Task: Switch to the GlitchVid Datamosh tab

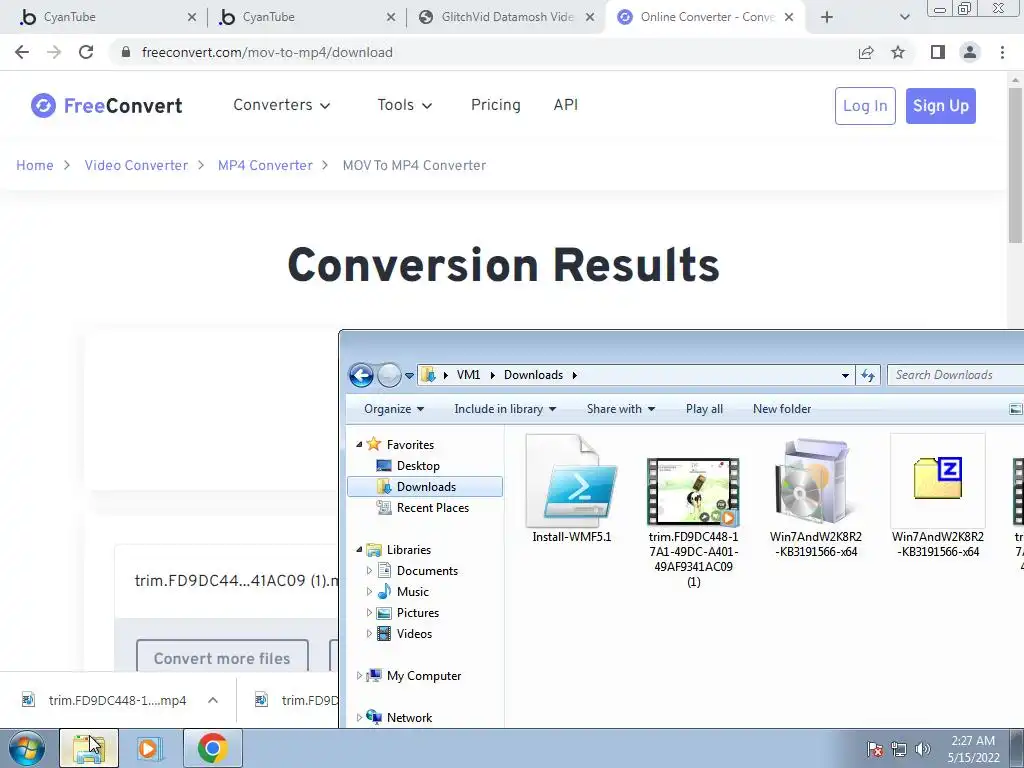Action: click(x=506, y=17)
